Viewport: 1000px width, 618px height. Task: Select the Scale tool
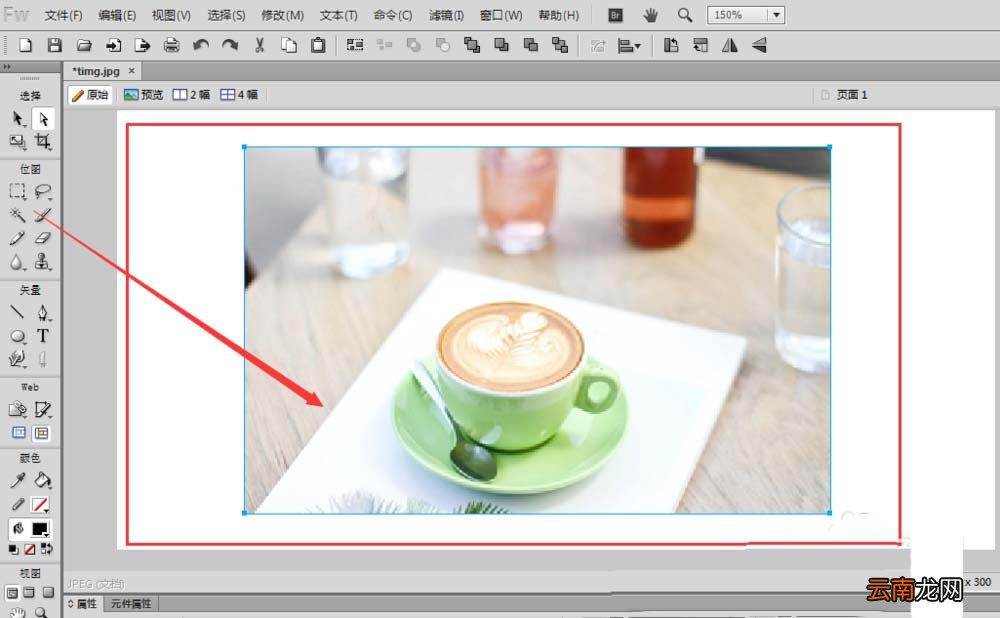(x=18, y=141)
